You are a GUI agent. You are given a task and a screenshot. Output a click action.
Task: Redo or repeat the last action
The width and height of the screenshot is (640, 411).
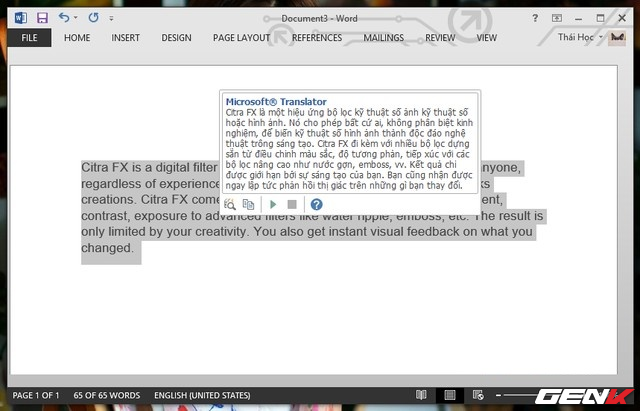pyautogui.click(x=93, y=17)
